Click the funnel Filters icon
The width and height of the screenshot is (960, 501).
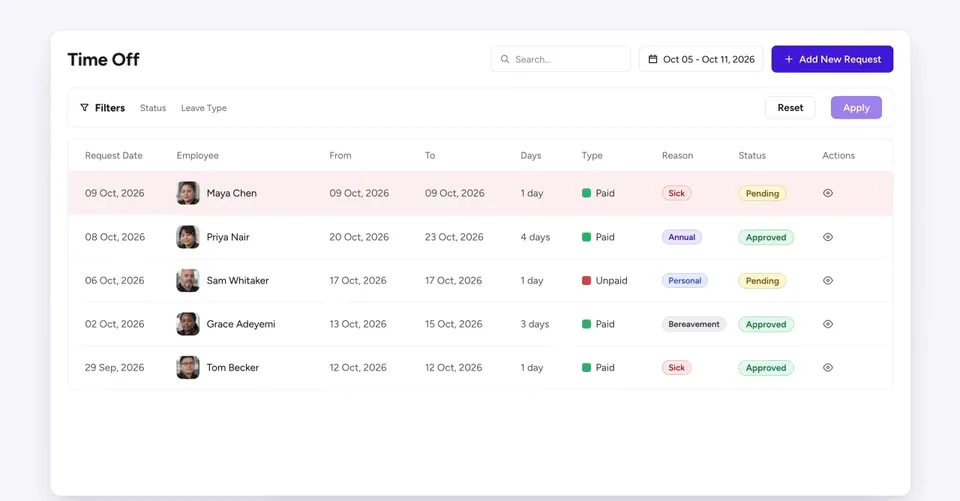tap(84, 108)
